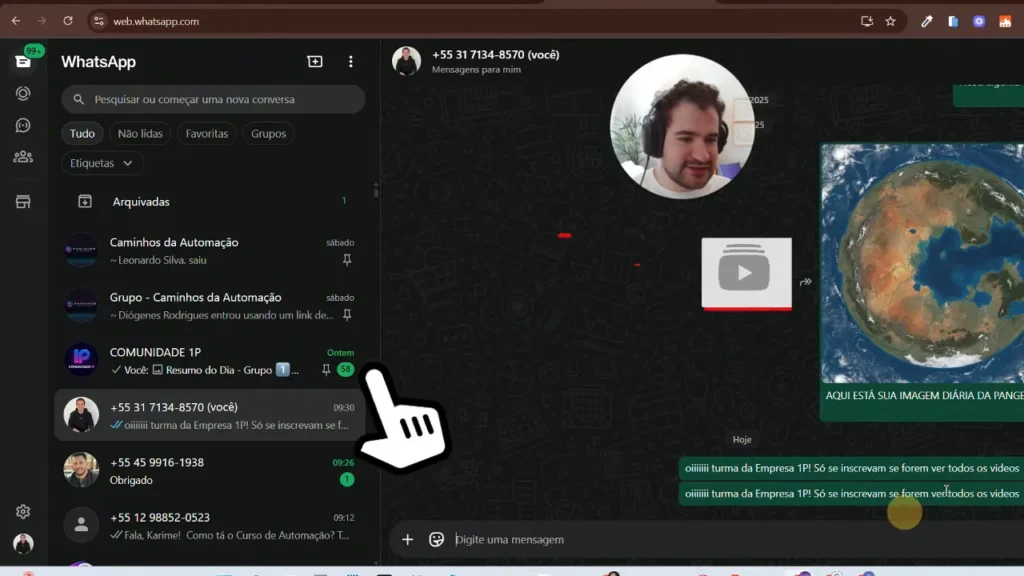1024x576 pixels.
Task: Click the plus attach icon
Action: coord(407,540)
